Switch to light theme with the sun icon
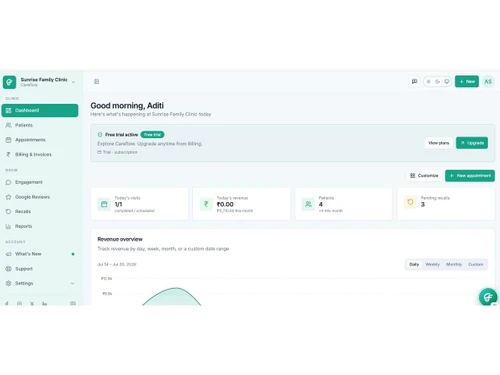 point(429,81)
